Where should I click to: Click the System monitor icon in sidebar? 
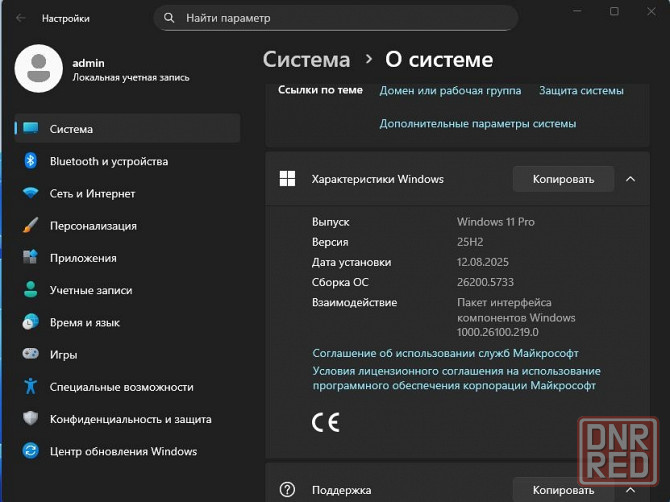coord(30,128)
